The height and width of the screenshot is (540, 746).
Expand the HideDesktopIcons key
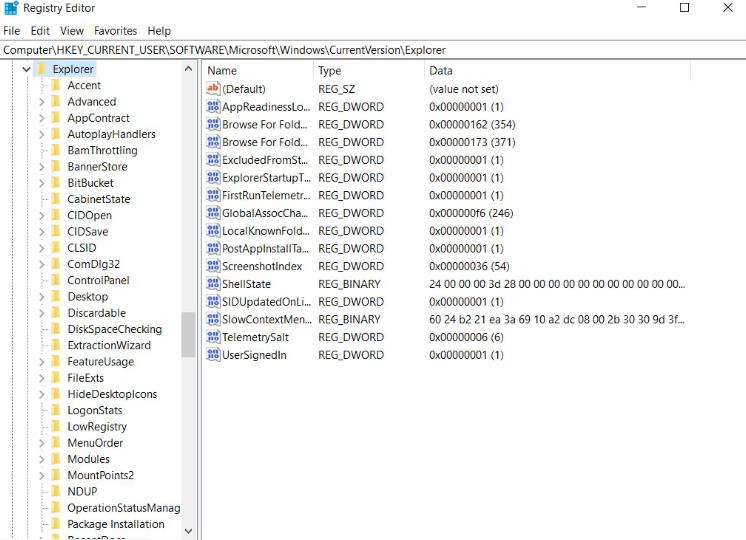click(41, 394)
